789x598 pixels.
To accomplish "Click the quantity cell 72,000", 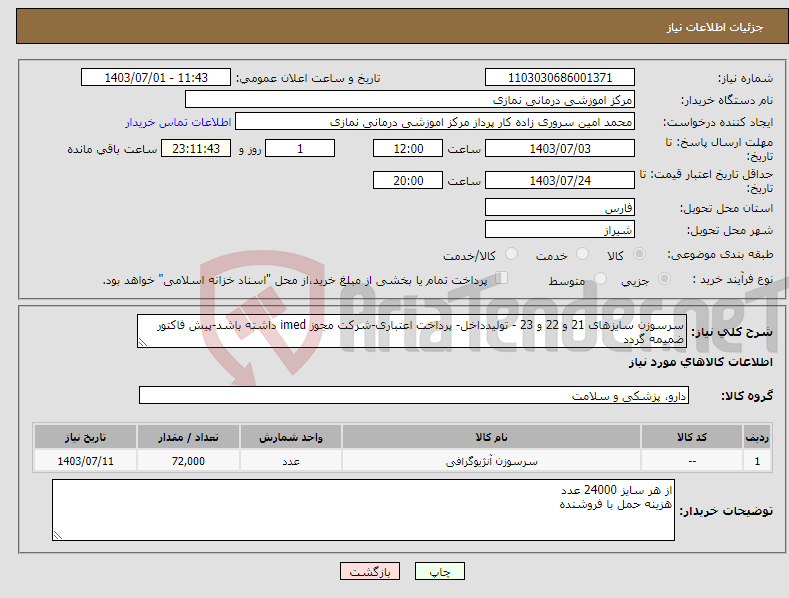I will (188, 461).
